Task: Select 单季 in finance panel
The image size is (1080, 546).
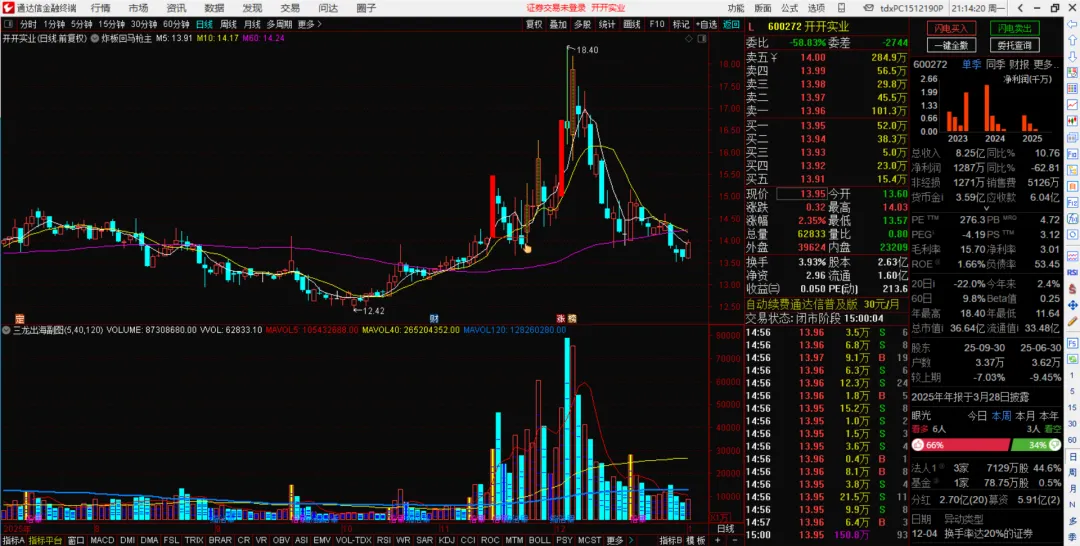Action: [971, 64]
